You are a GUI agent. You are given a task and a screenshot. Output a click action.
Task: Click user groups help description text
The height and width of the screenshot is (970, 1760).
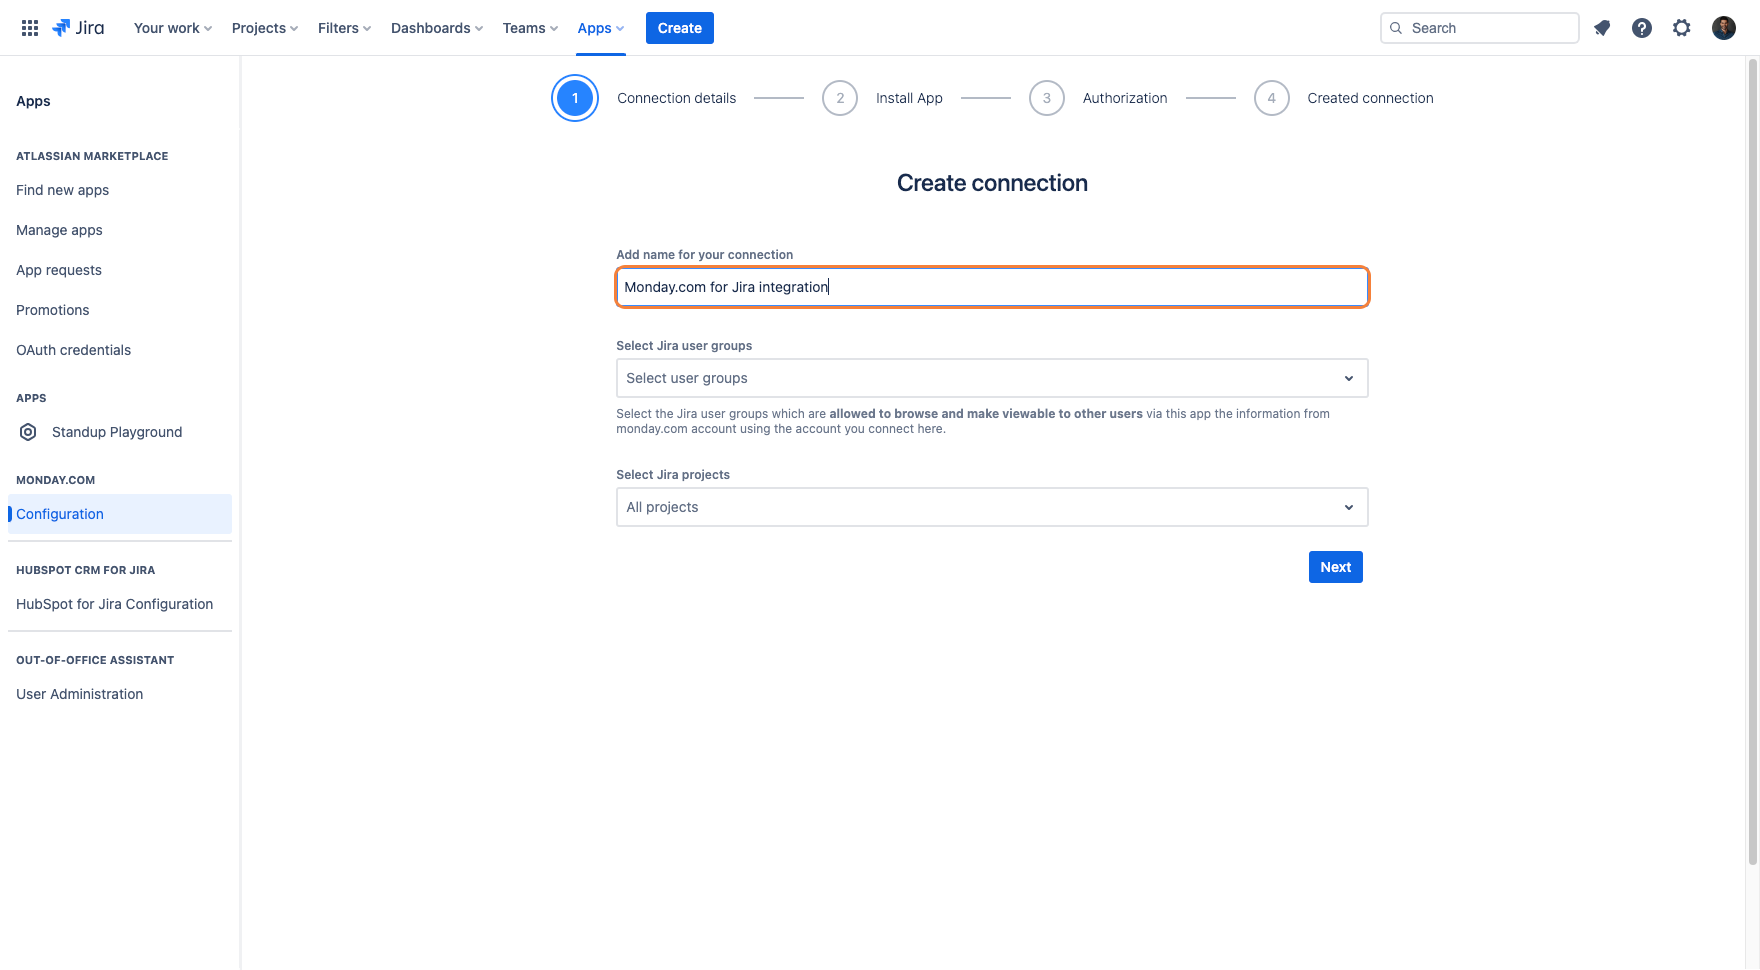973,421
